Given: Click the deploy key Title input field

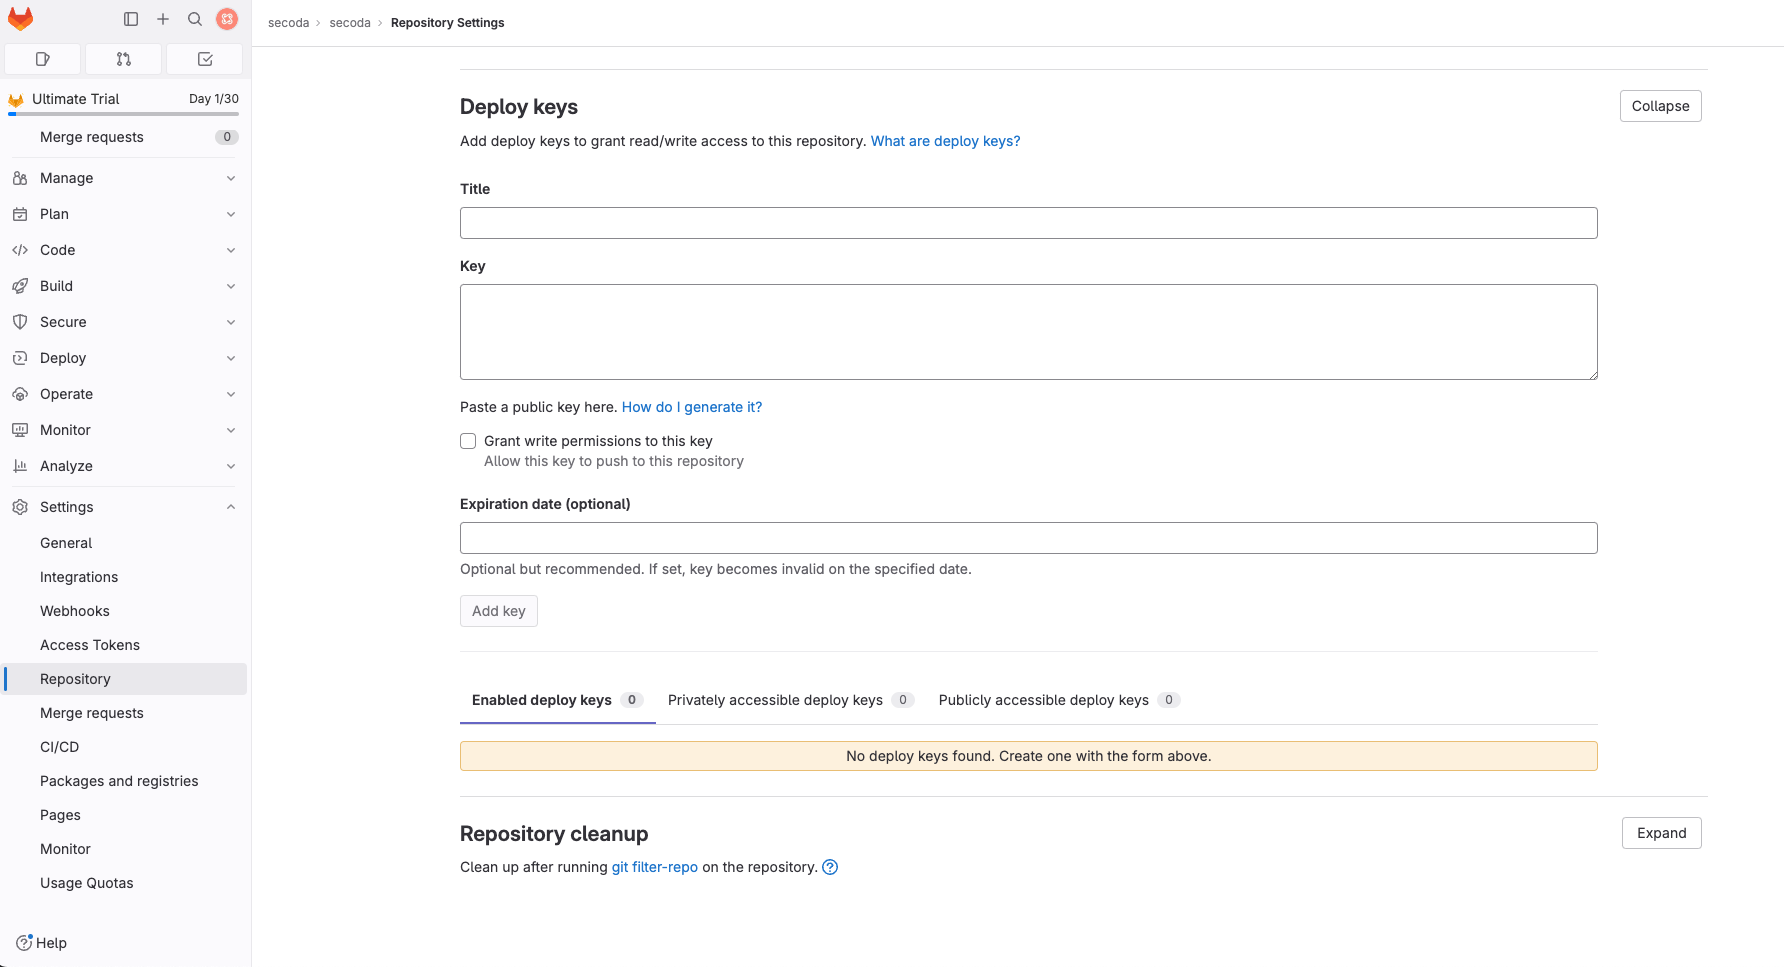Looking at the screenshot, I should pos(1028,223).
